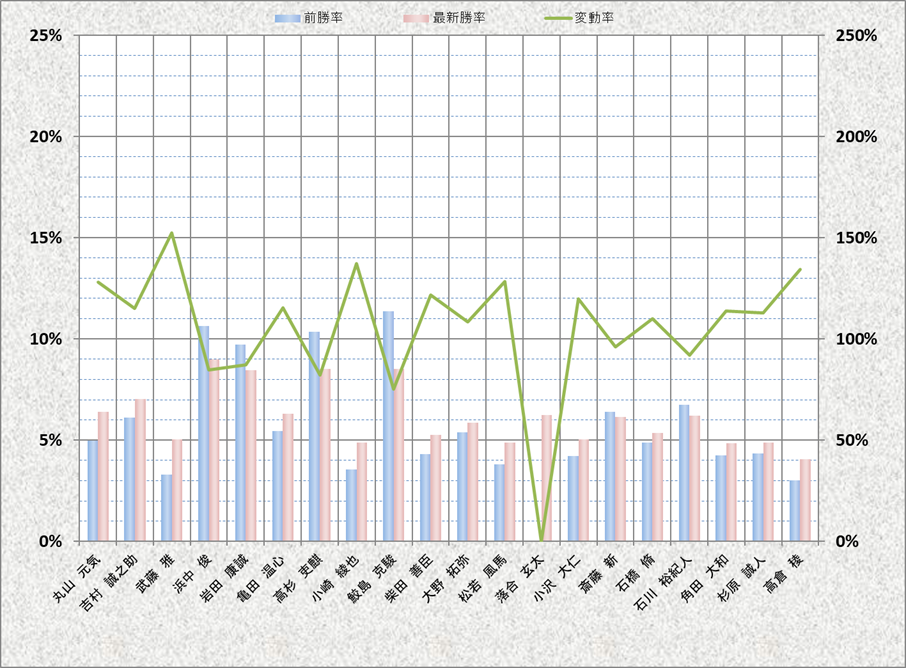The width and height of the screenshot is (906, 668).
Task: Click the blue 前勝率 bar for 岩田 康誠
Action: (x=240, y=442)
